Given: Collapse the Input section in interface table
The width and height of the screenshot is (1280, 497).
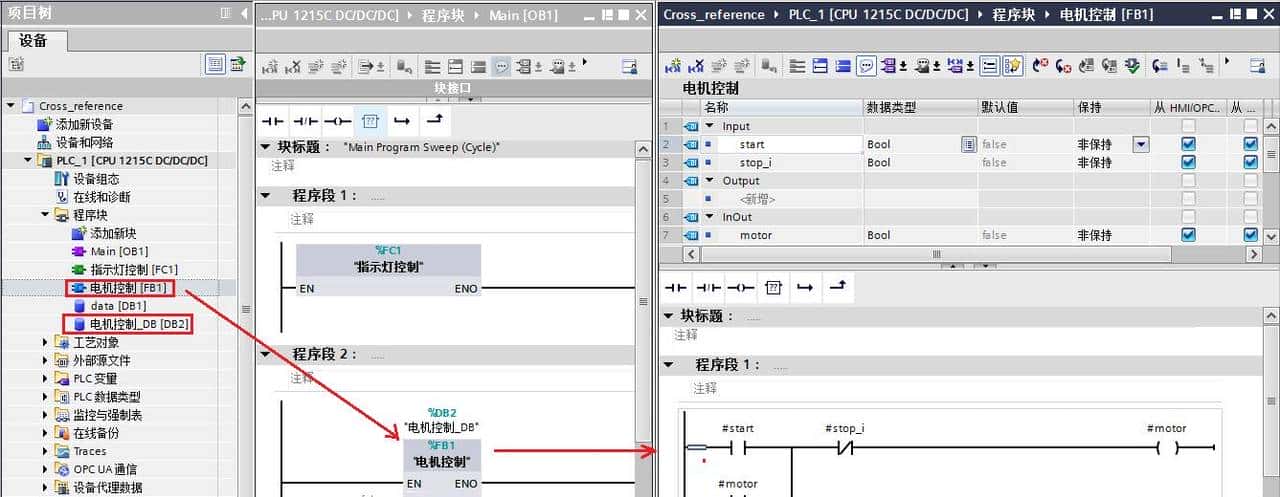Looking at the screenshot, I should point(709,126).
